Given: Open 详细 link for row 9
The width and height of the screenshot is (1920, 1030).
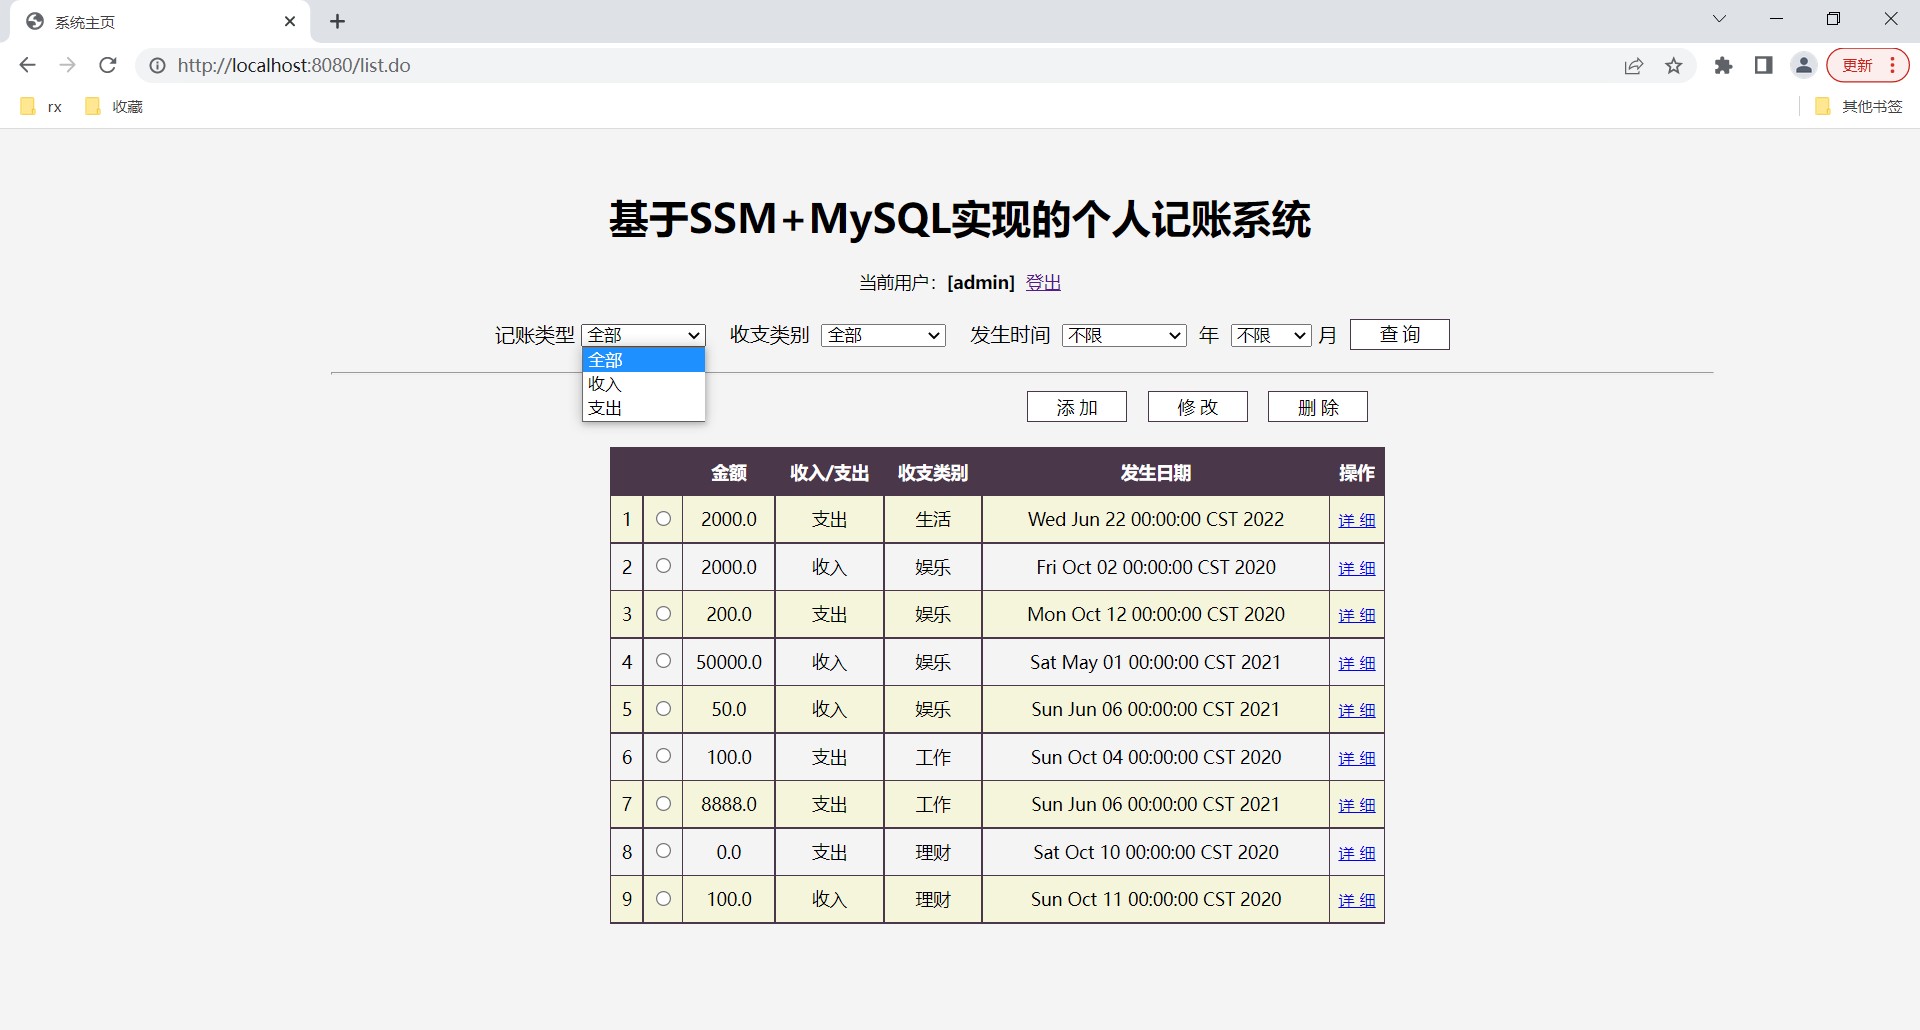Looking at the screenshot, I should [1357, 900].
